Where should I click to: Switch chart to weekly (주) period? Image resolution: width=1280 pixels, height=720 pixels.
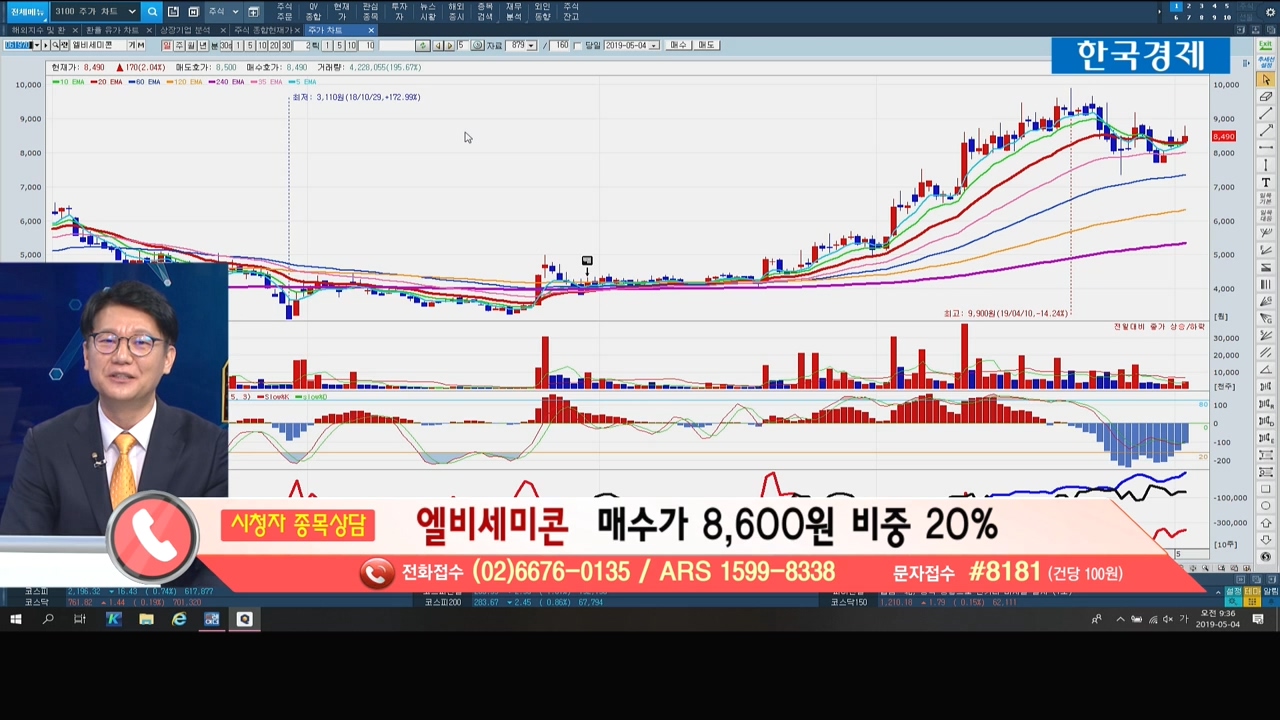(x=180, y=46)
